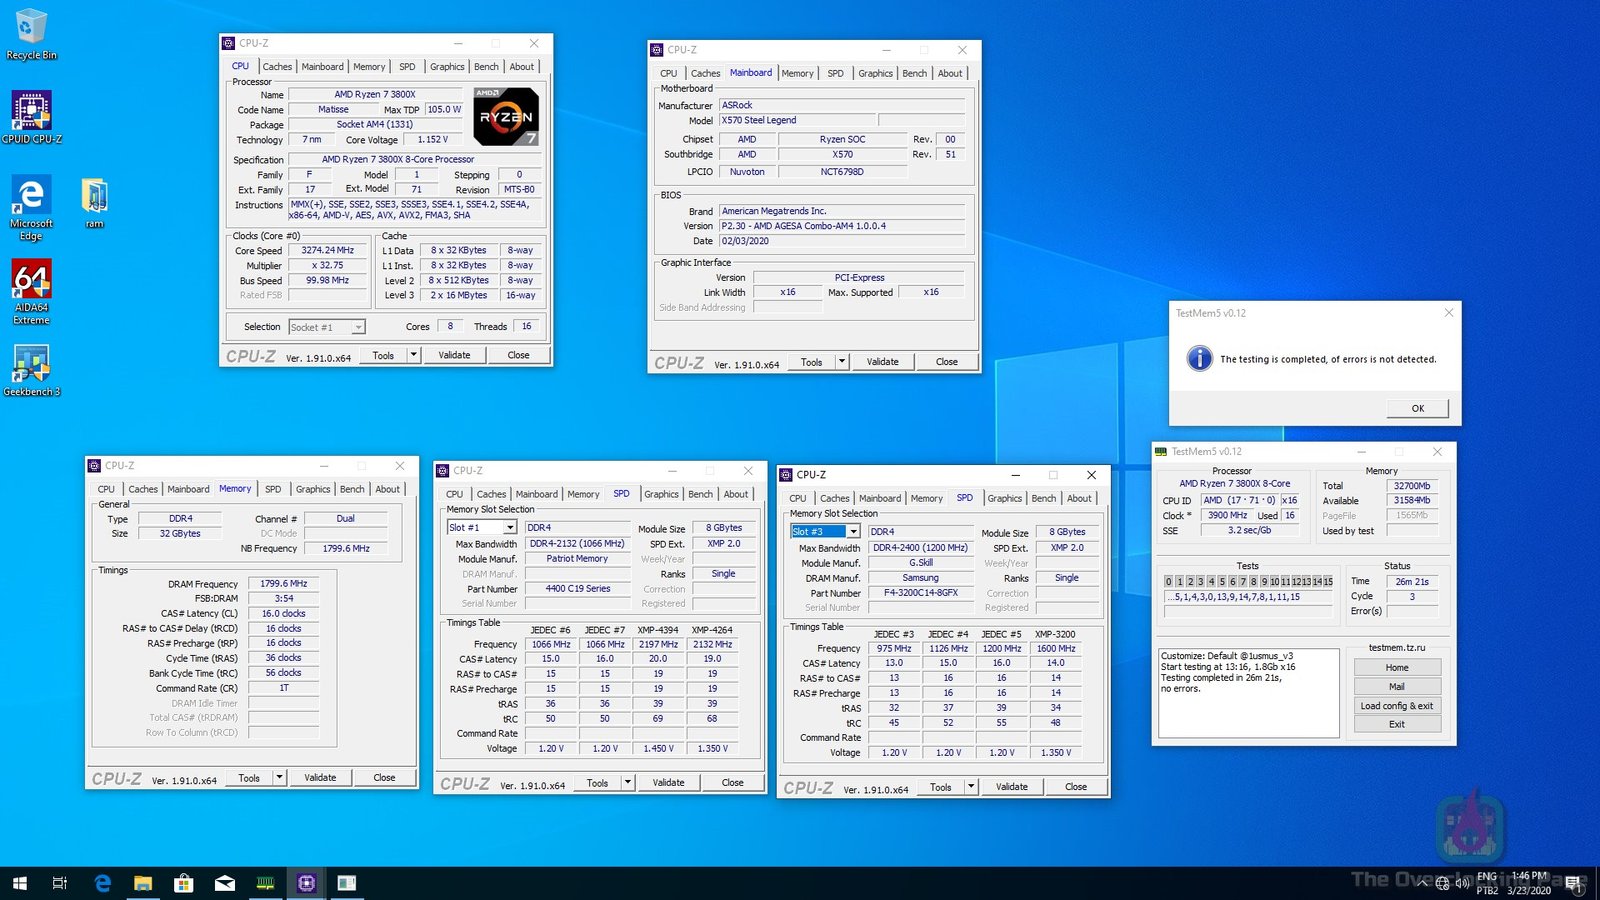The image size is (1600, 900).
Task: Click the Task View taskbar icon
Action: 60,883
